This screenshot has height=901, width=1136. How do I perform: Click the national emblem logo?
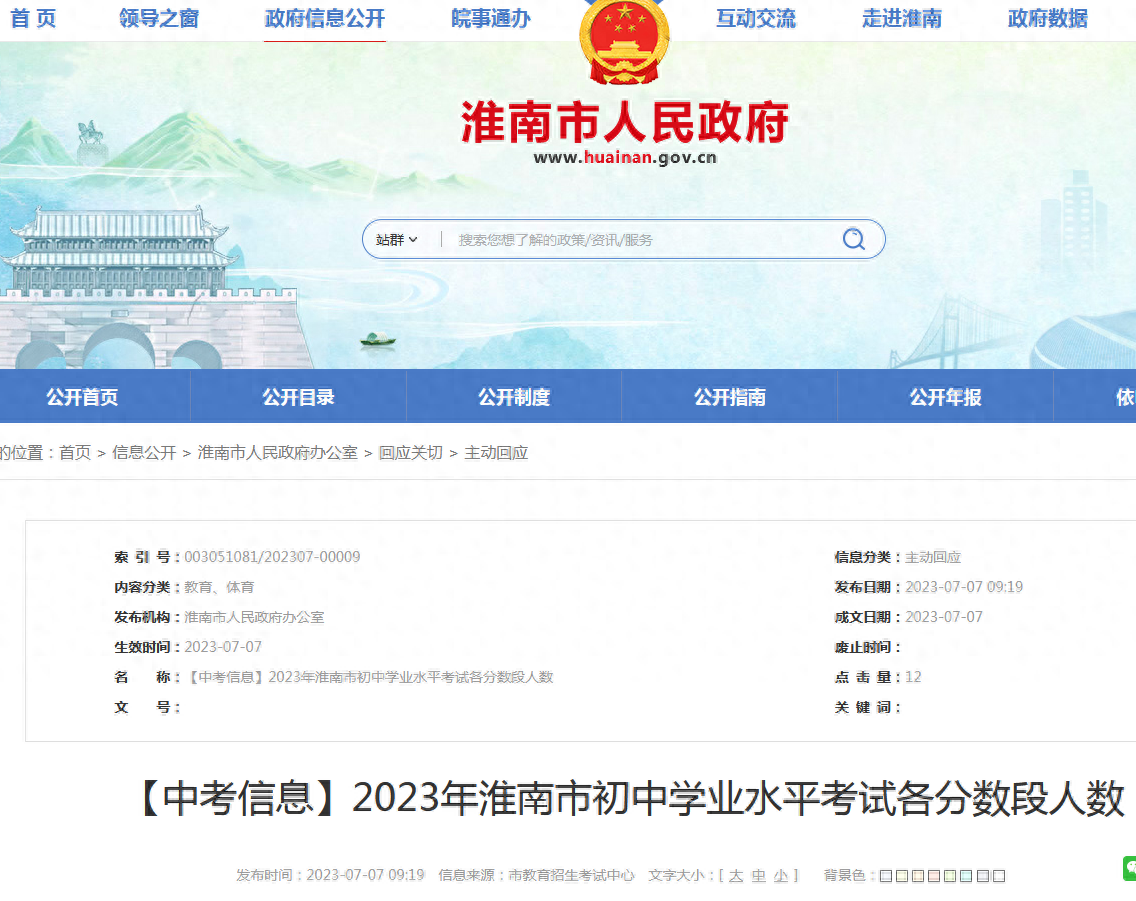coord(624,43)
